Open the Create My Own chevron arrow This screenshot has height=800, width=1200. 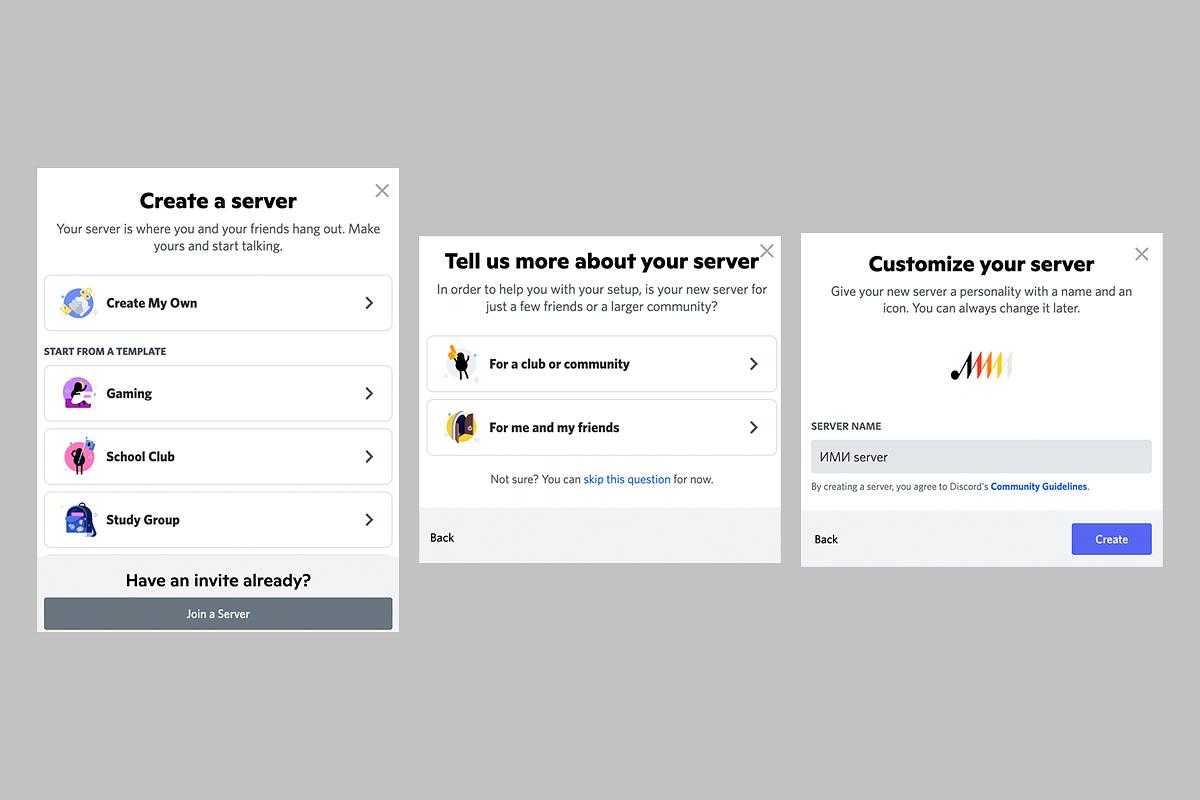point(369,303)
